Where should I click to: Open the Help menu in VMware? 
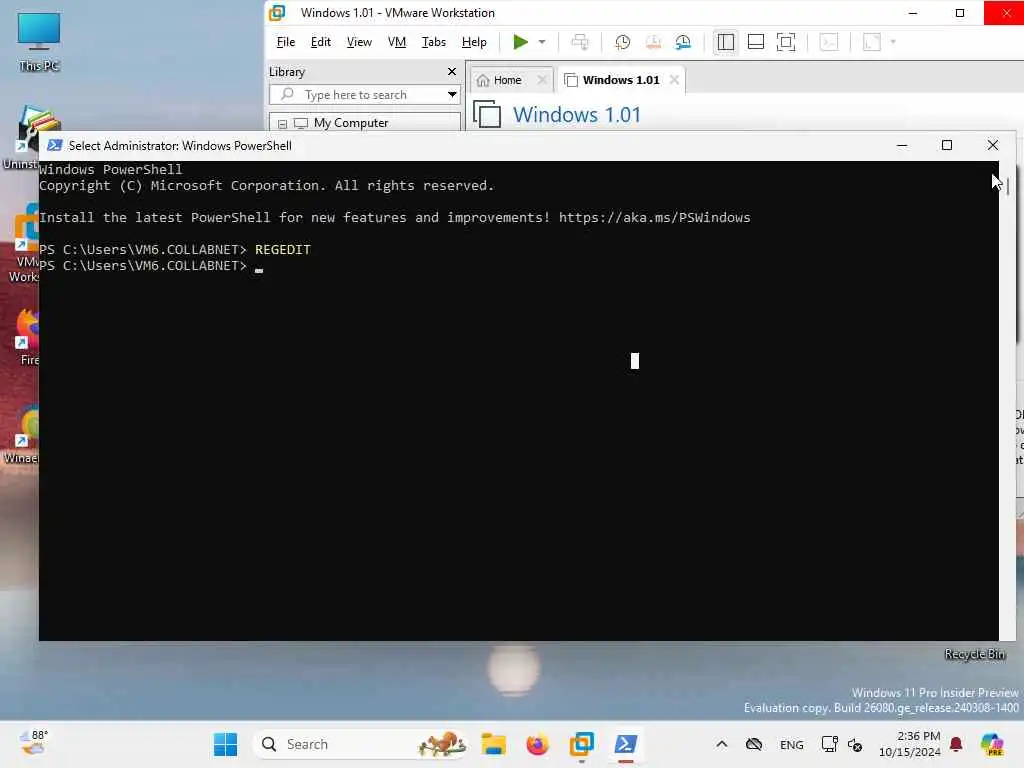(474, 42)
